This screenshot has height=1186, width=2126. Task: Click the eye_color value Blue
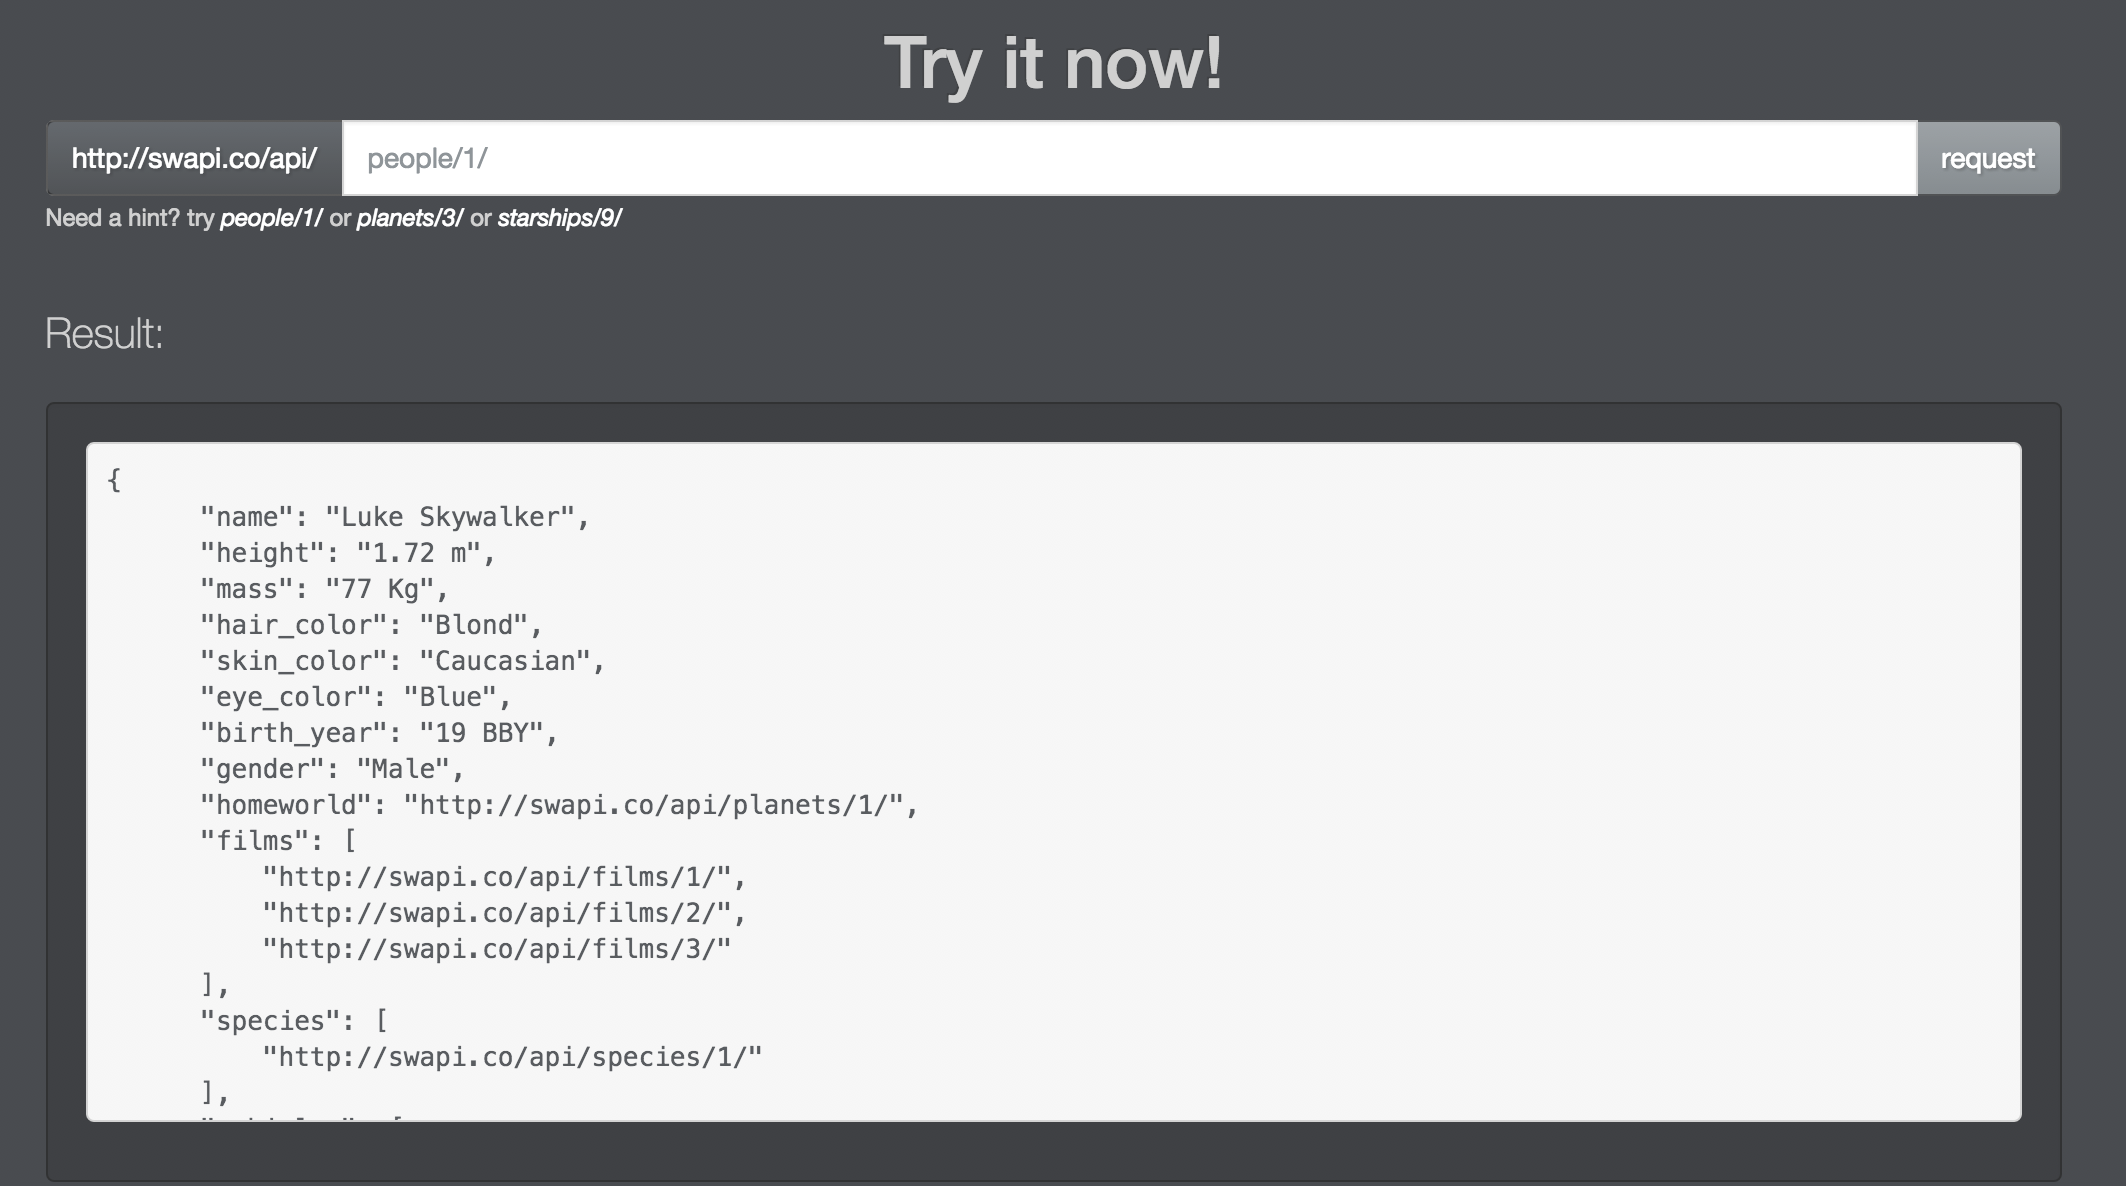coord(459,696)
